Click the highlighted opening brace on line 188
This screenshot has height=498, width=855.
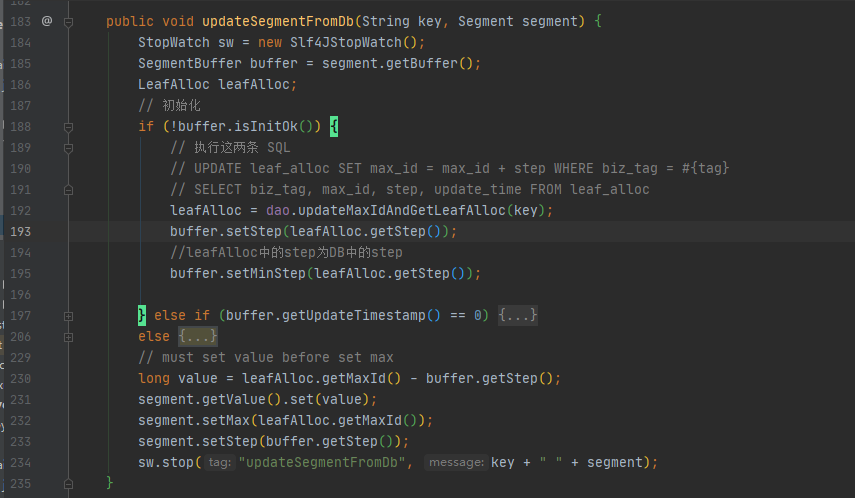pos(334,127)
